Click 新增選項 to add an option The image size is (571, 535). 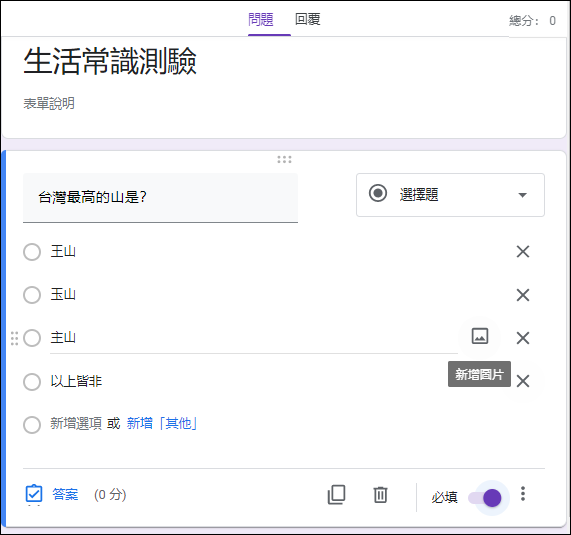coord(76,424)
